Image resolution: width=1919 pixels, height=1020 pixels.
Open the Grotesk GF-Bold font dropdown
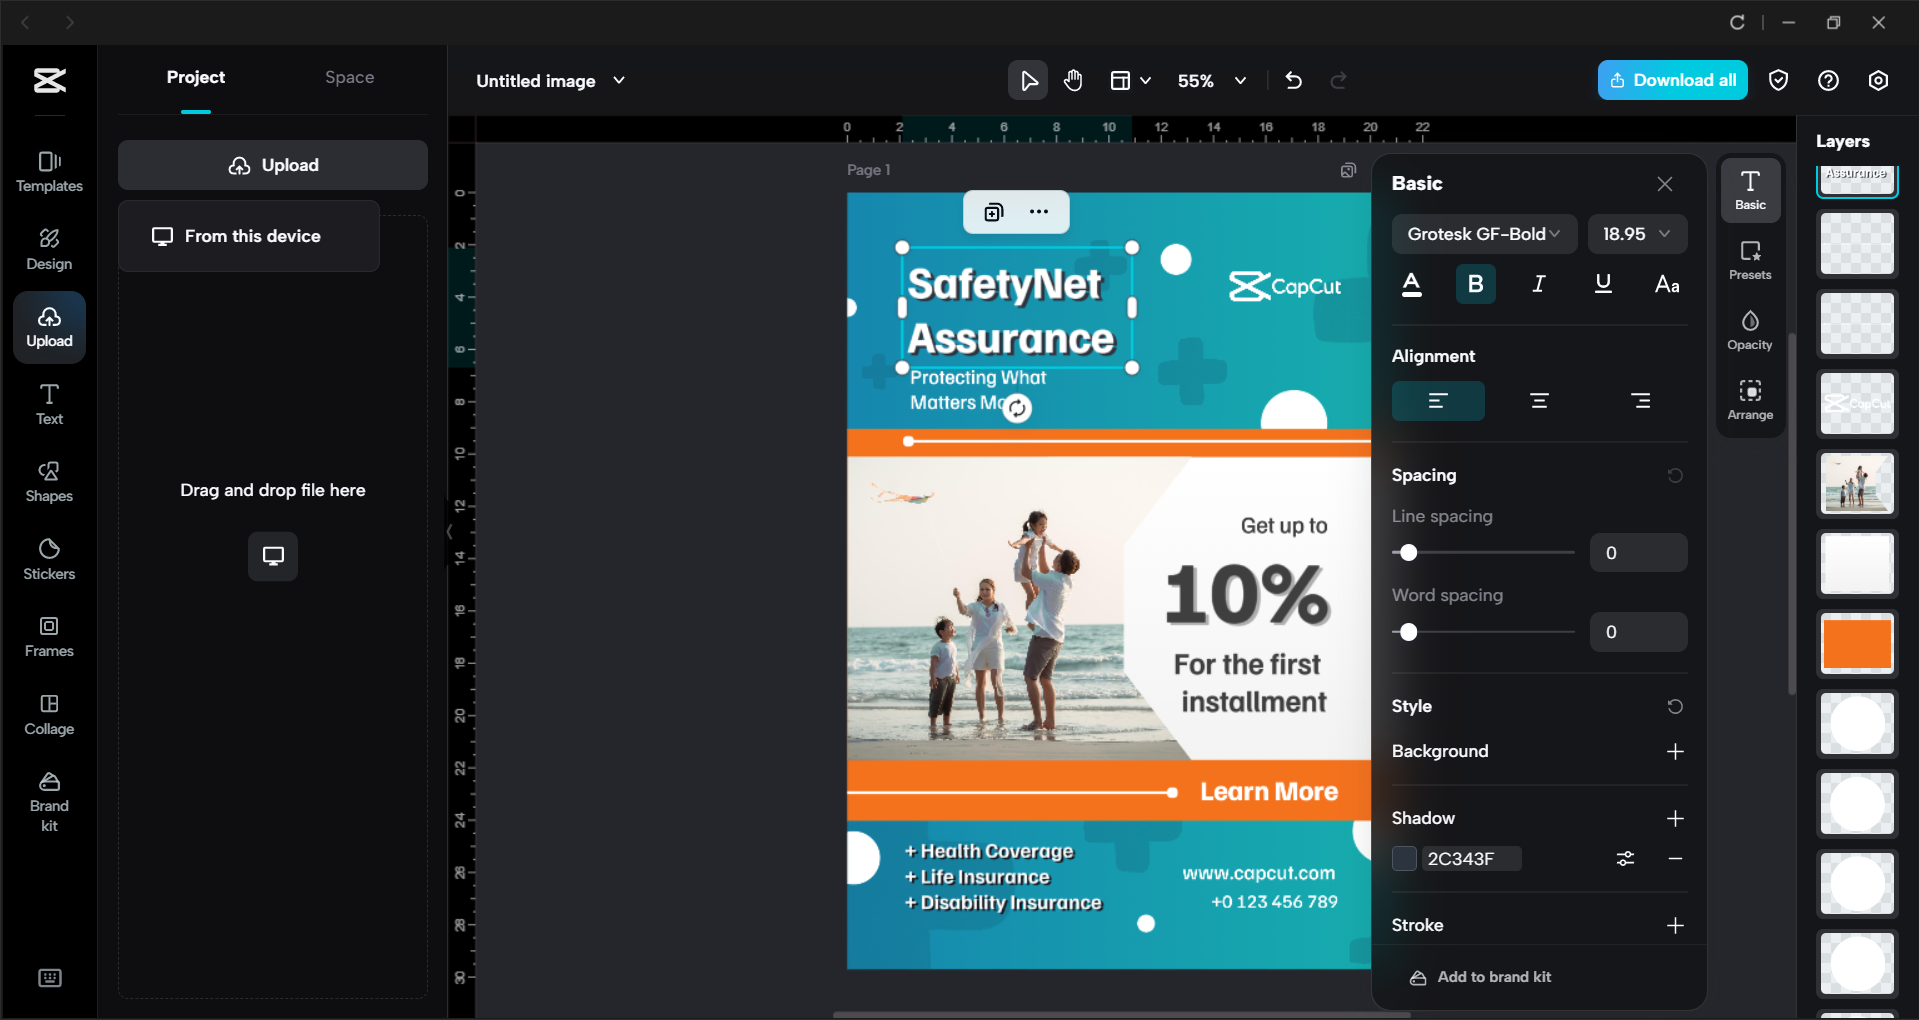1483,233
